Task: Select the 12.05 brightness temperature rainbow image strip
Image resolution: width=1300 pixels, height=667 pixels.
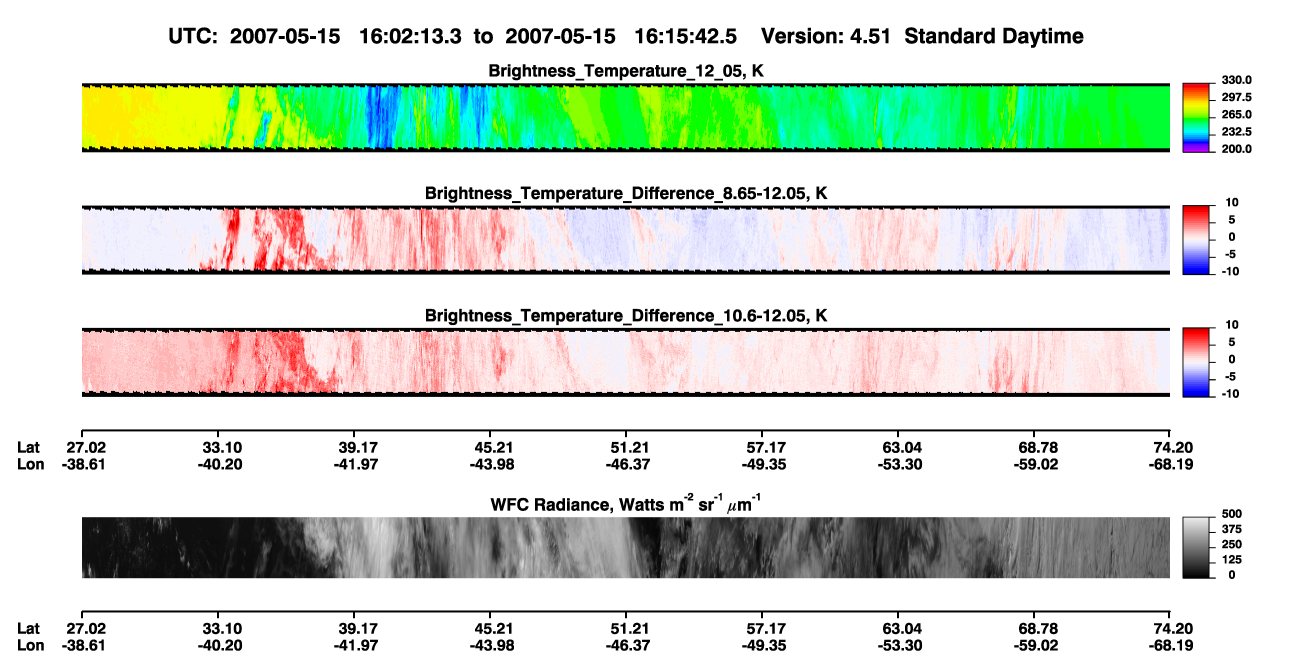Action: [626, 118]
